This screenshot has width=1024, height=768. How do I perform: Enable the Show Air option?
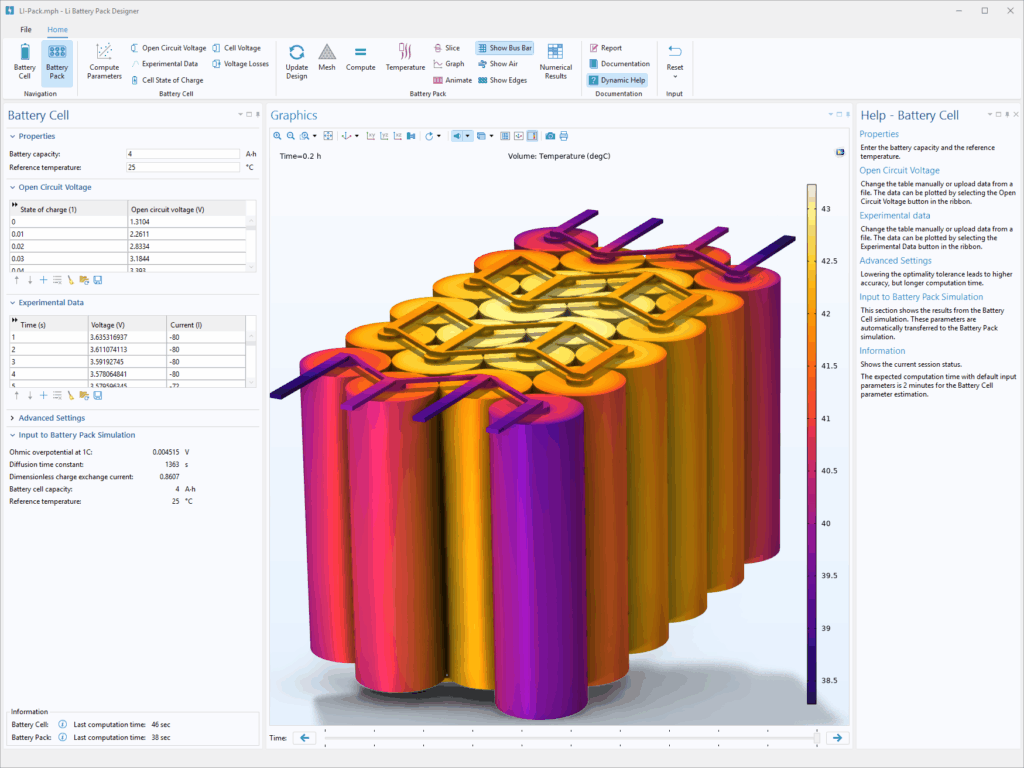coord(498,64)
